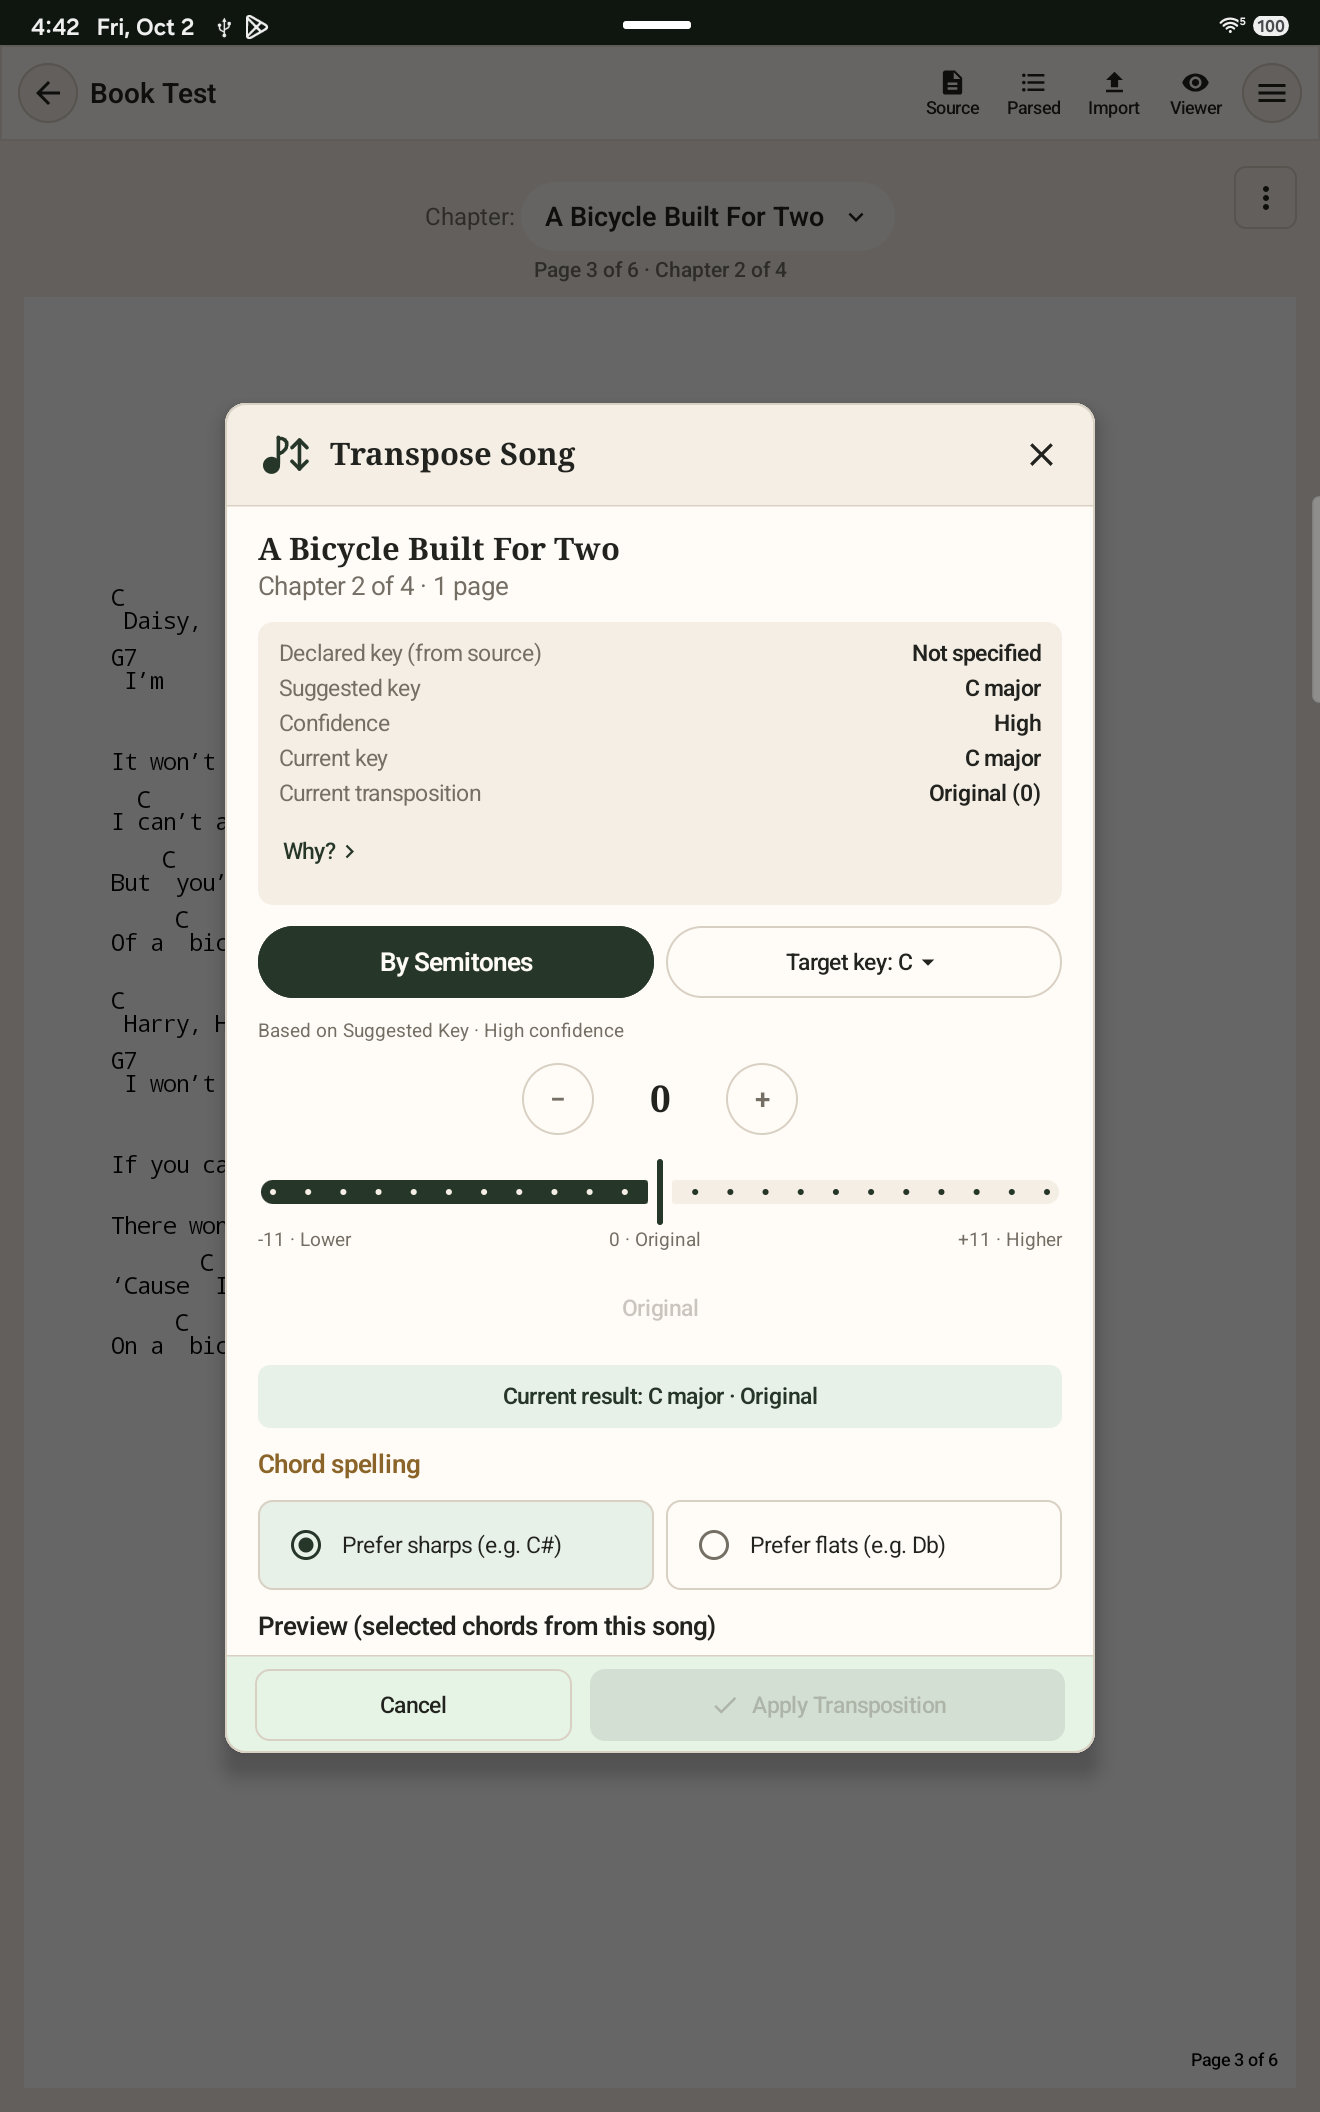Click the Page 3 of 6 footer label
Image resolution: width=1320 pixels, height=2112 pixels.
click(1234, 2059)
